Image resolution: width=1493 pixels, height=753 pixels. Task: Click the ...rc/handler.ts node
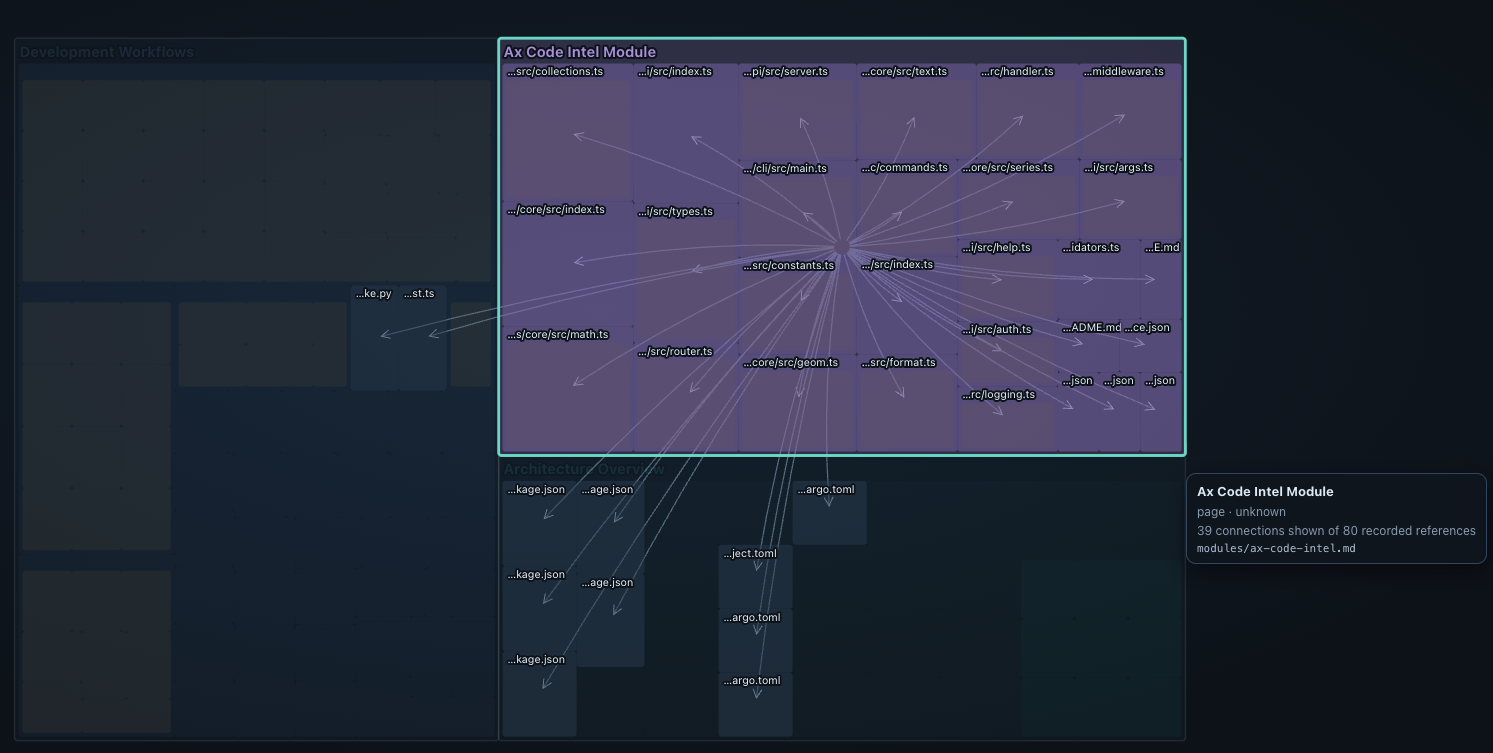(1027, 111)
